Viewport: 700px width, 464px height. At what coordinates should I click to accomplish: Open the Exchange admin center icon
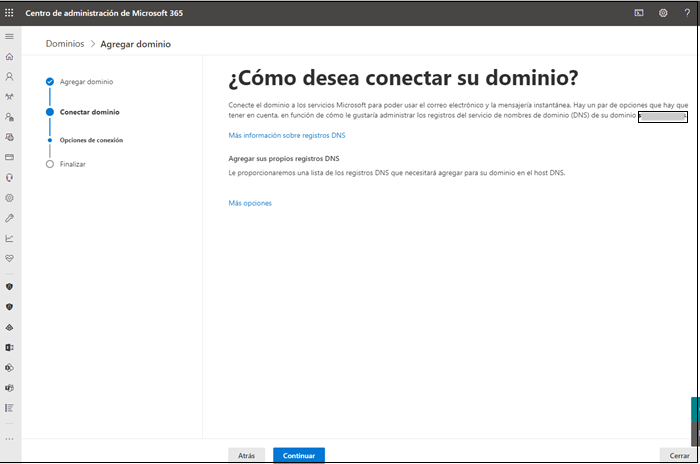(9, 347)
